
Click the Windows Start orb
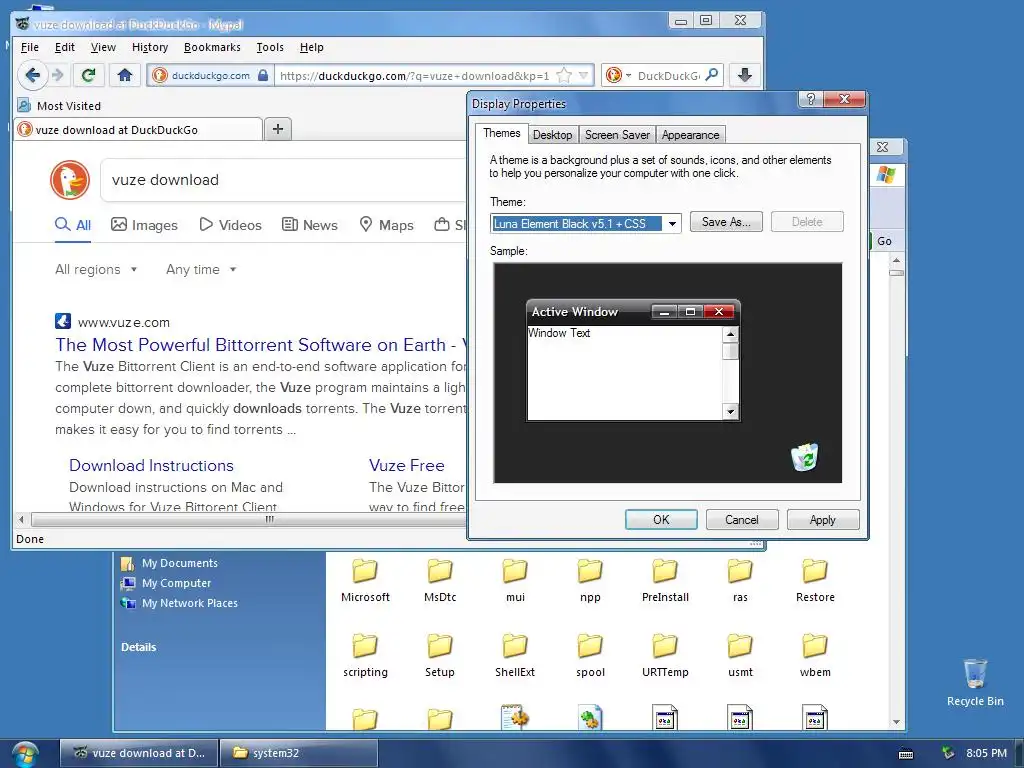pos(24,754)
